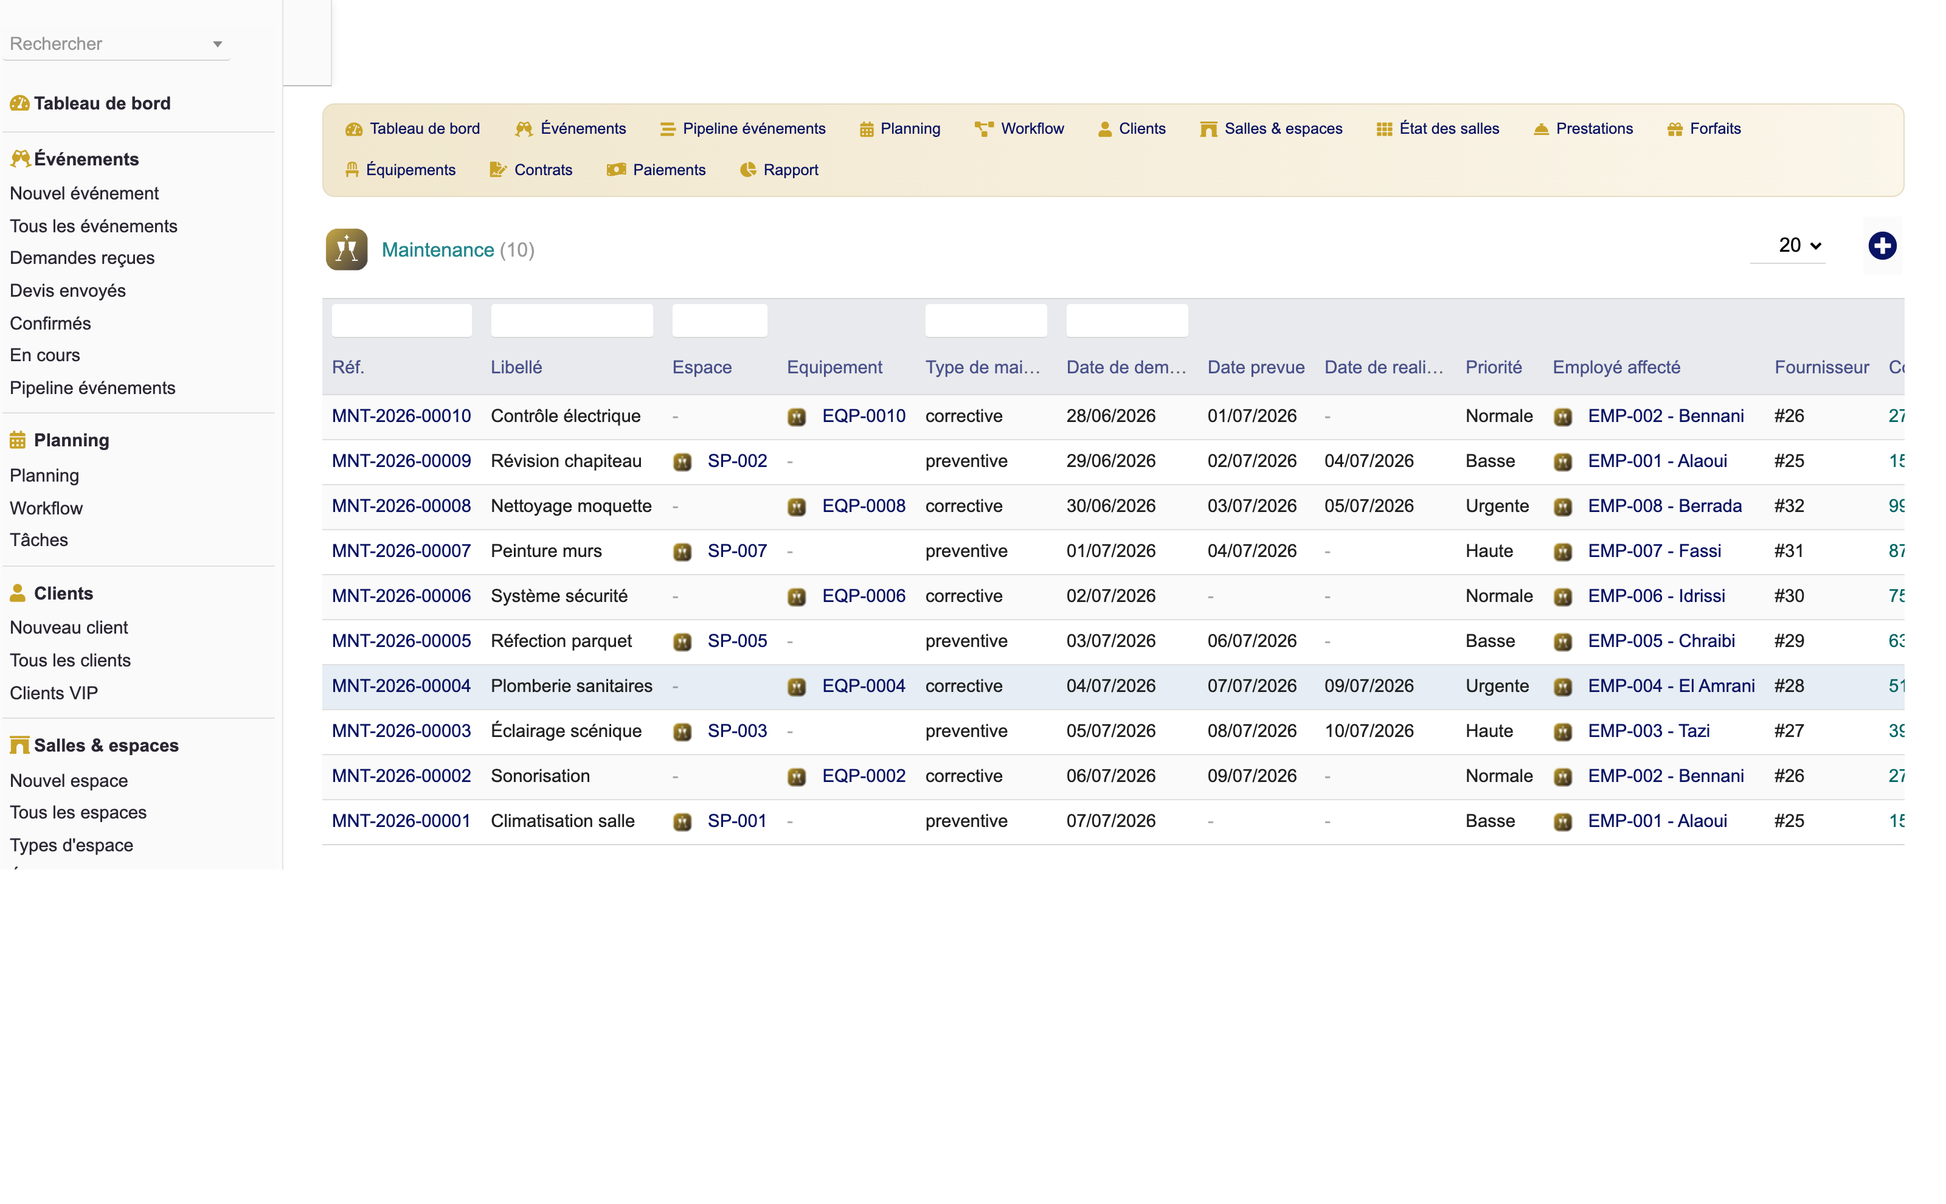The image size is (1946, 1204).
Task: Click supplier #31 in Peinture murs row
Action: (1789, 551)
